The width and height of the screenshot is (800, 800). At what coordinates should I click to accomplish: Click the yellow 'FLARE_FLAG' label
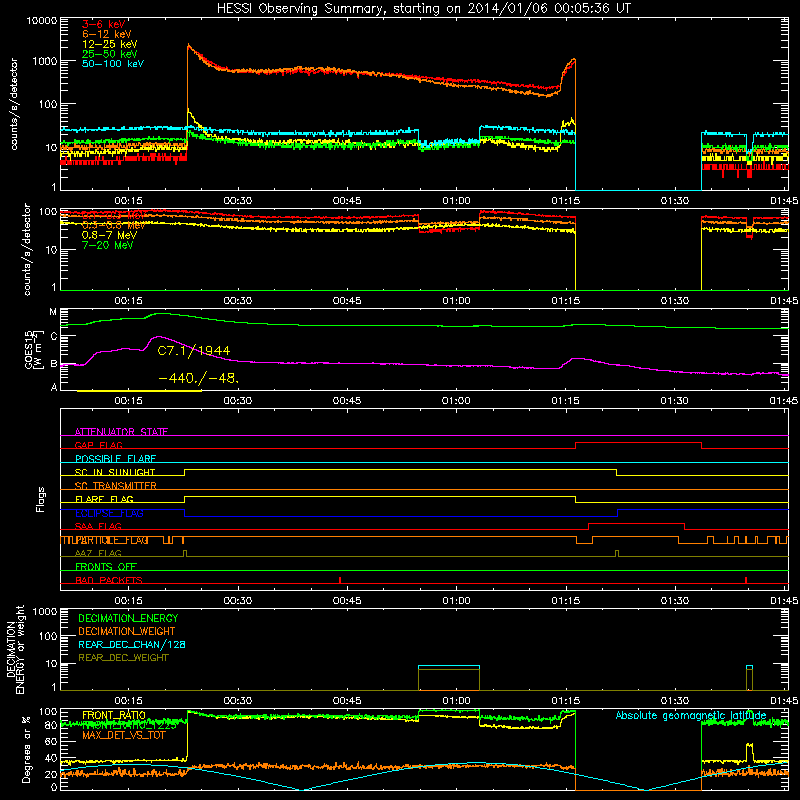(104, 499)
